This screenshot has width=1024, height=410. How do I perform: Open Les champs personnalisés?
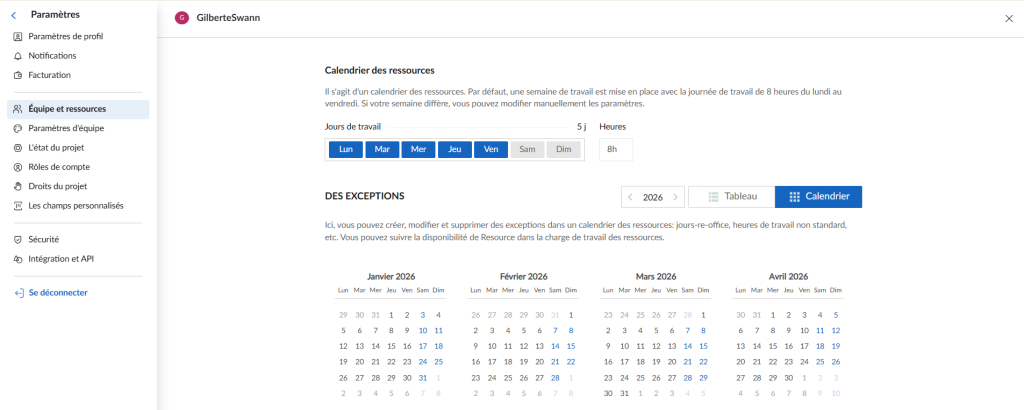coord(78,206)
